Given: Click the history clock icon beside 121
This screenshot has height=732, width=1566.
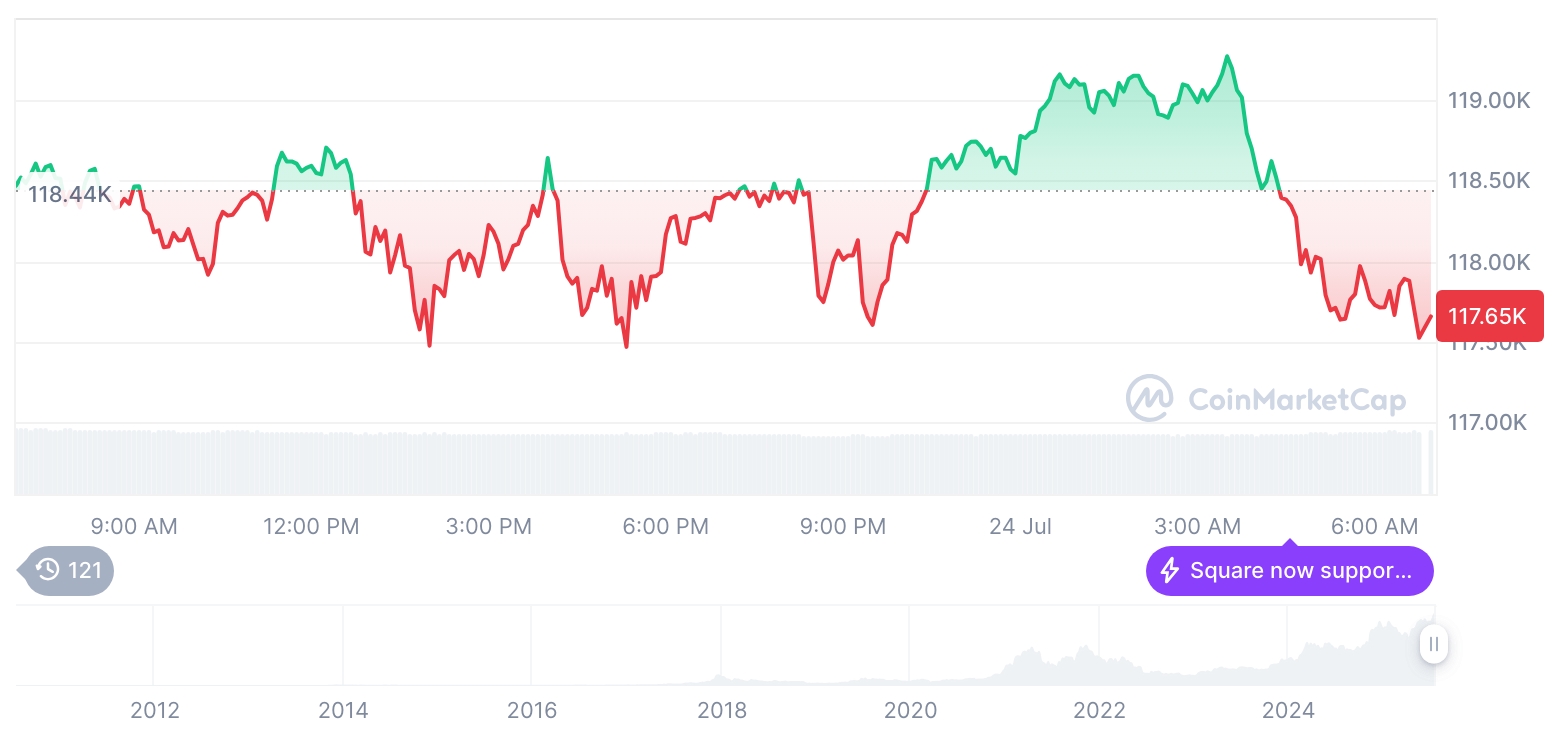Looking at the screenshot, I should [48, 570].
